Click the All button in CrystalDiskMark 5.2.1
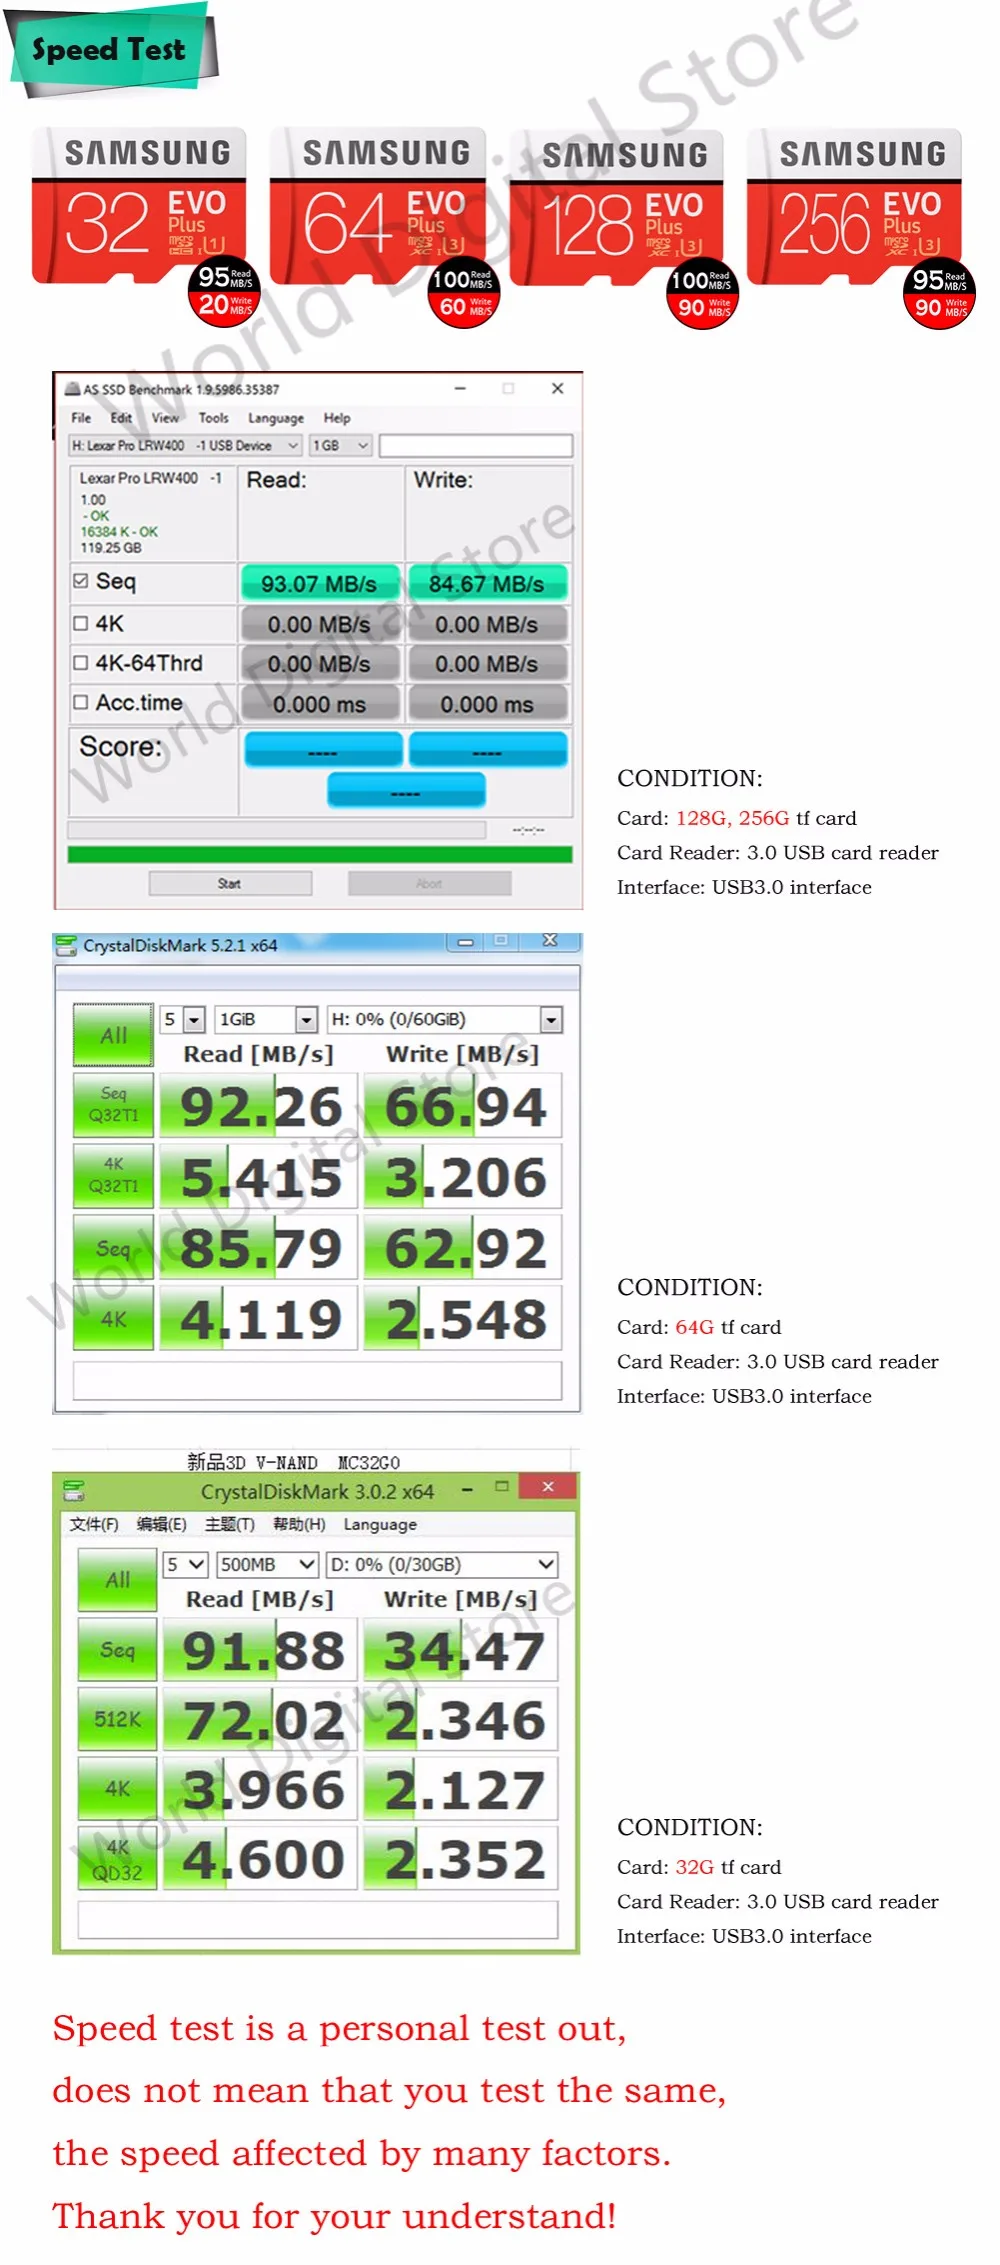Viewport: 1000px width, 2265px height. pyautogui.click(x=114, y=1035)
